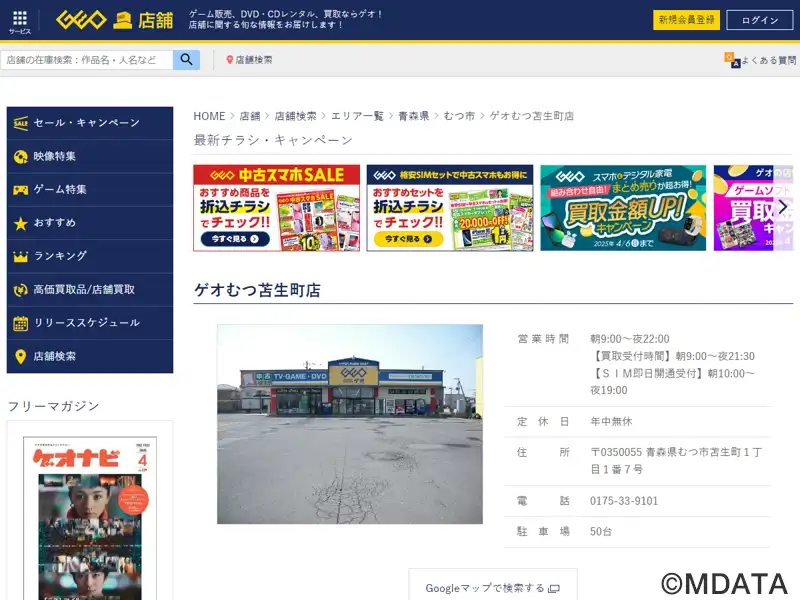Click the red pin icon for store search

230,60
